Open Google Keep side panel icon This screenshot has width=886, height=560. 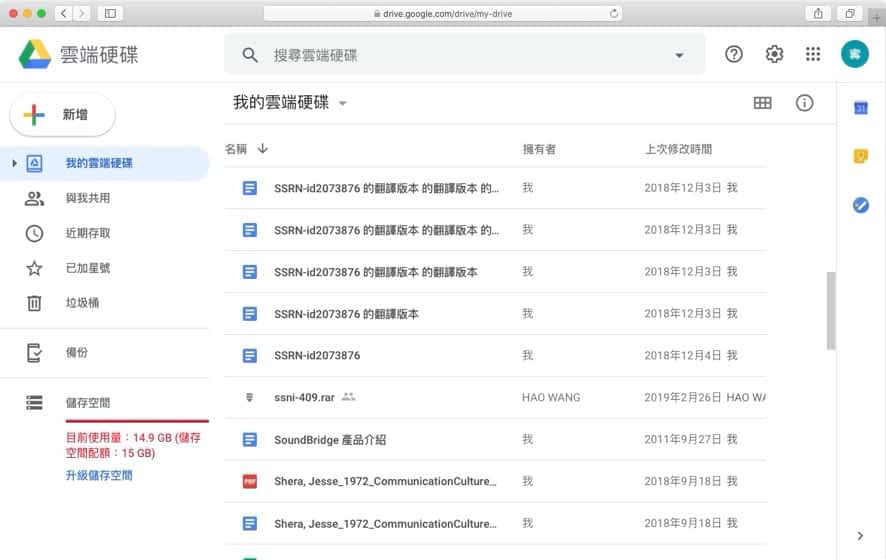(860, 156)
